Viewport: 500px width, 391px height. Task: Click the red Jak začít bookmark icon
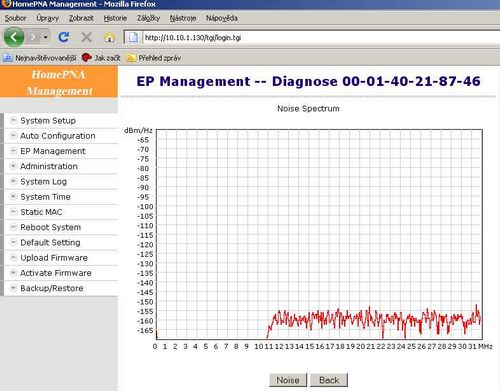86,58
